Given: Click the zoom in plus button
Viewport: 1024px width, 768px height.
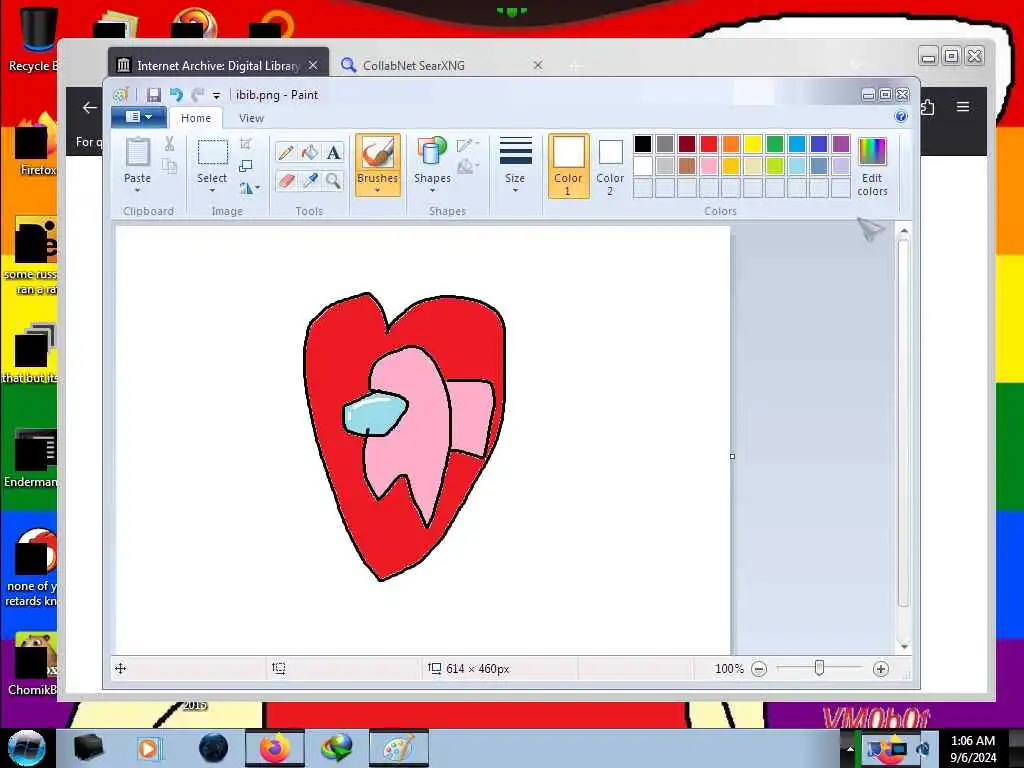Looking at the screenshot, I should tap(880, 669).
